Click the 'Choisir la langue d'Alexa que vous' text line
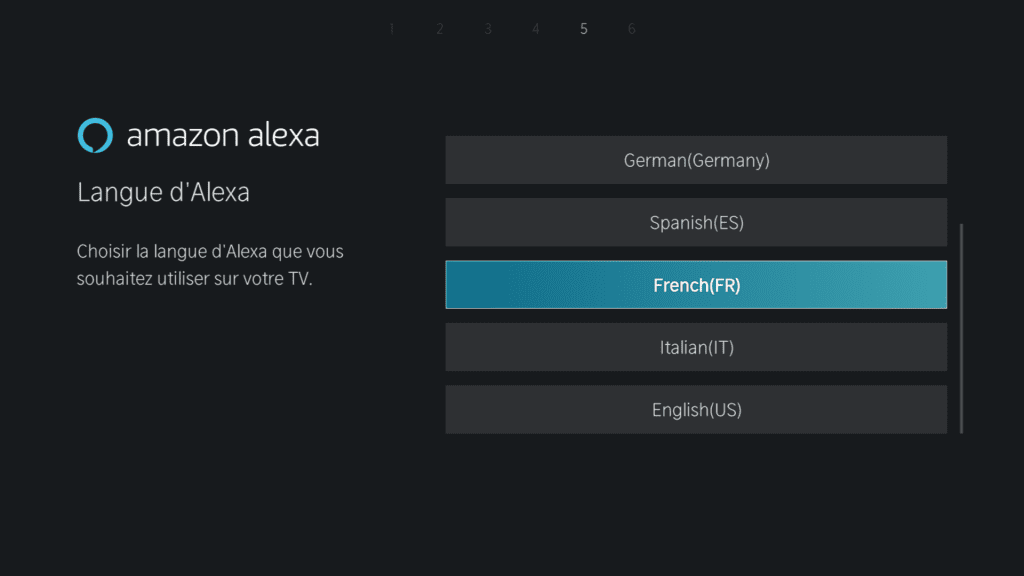1024x576 pixels. click(209, 251)
